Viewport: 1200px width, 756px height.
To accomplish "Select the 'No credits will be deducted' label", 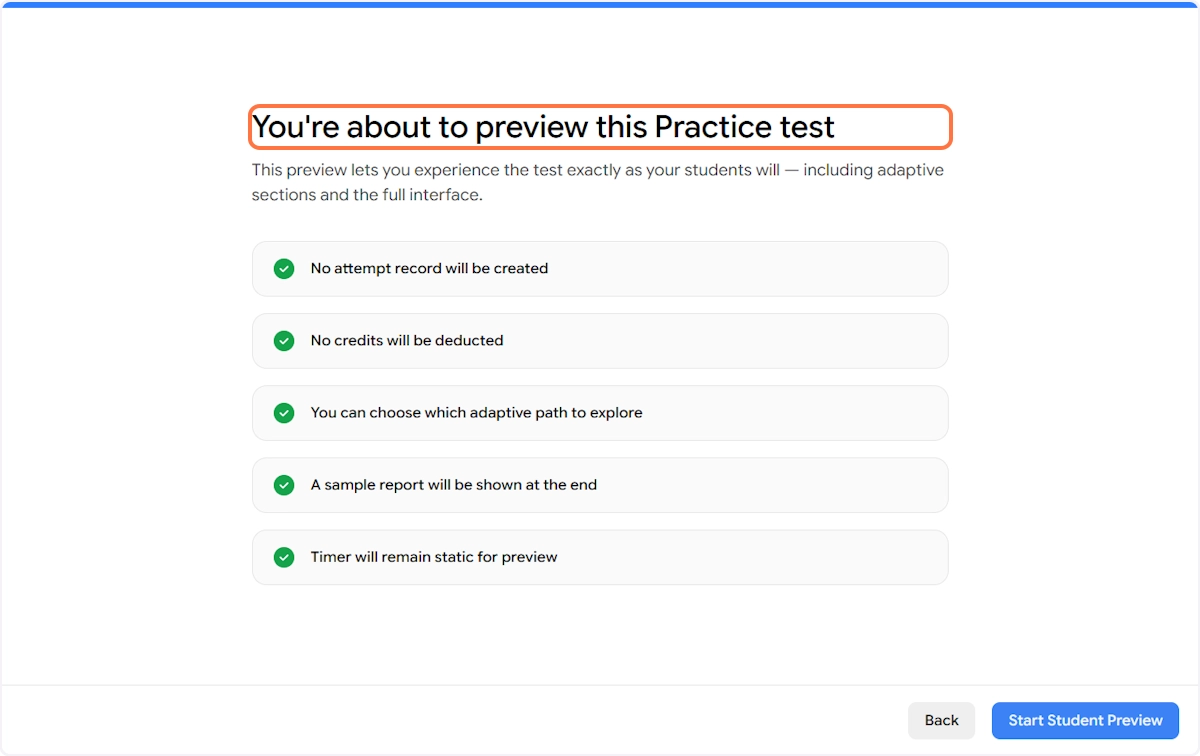I will pyautogui.click(x=407, y=340).
